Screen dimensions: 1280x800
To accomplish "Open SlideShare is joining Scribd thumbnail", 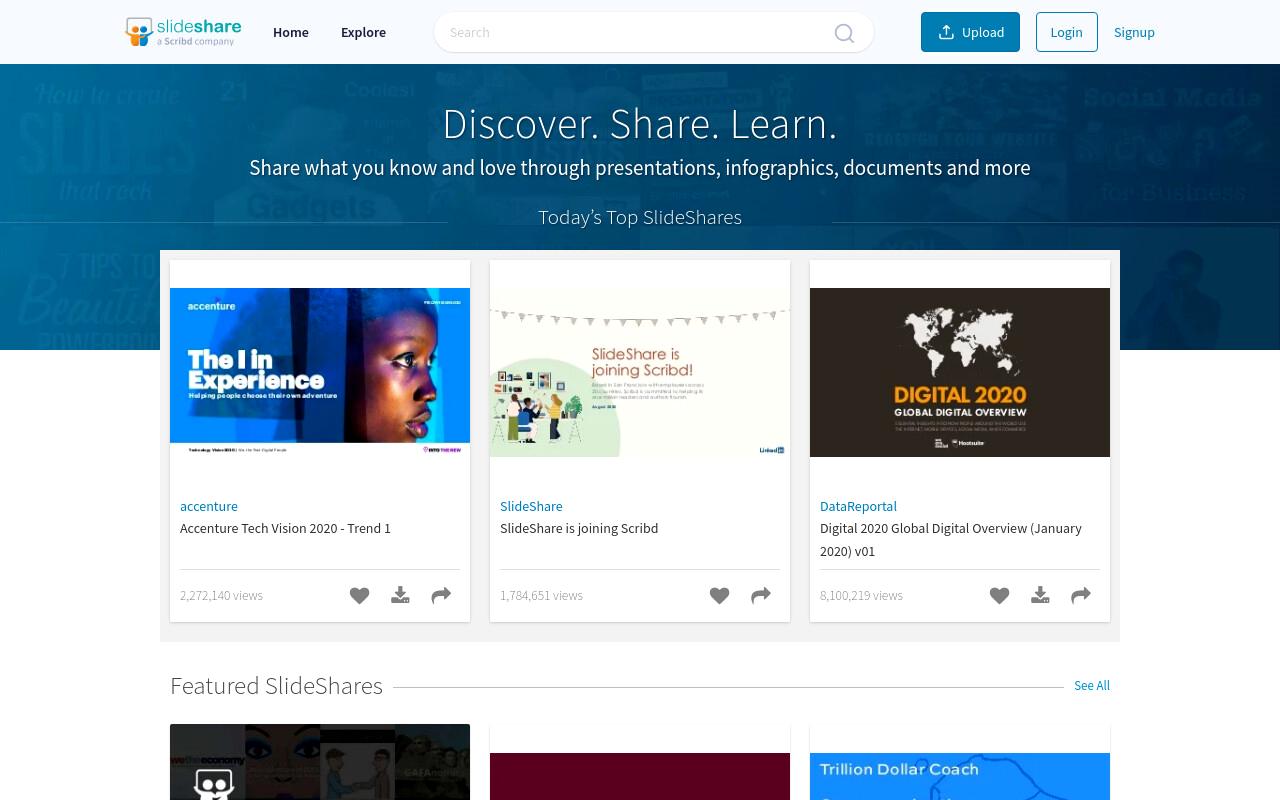I will pyautogui.click(x=640, y=372).
